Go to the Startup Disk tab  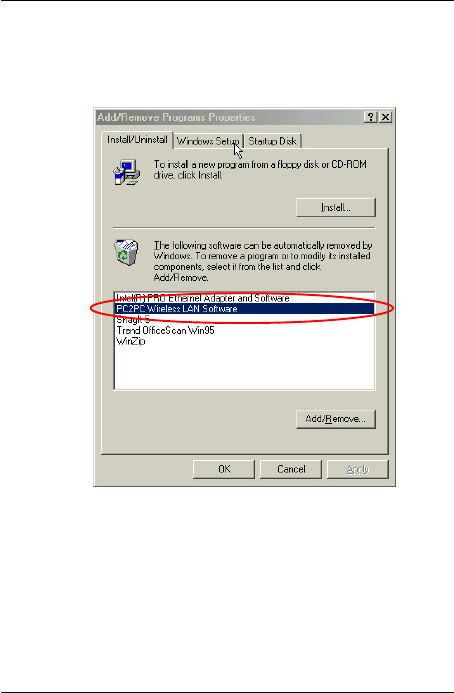click(x=272, y=141)
